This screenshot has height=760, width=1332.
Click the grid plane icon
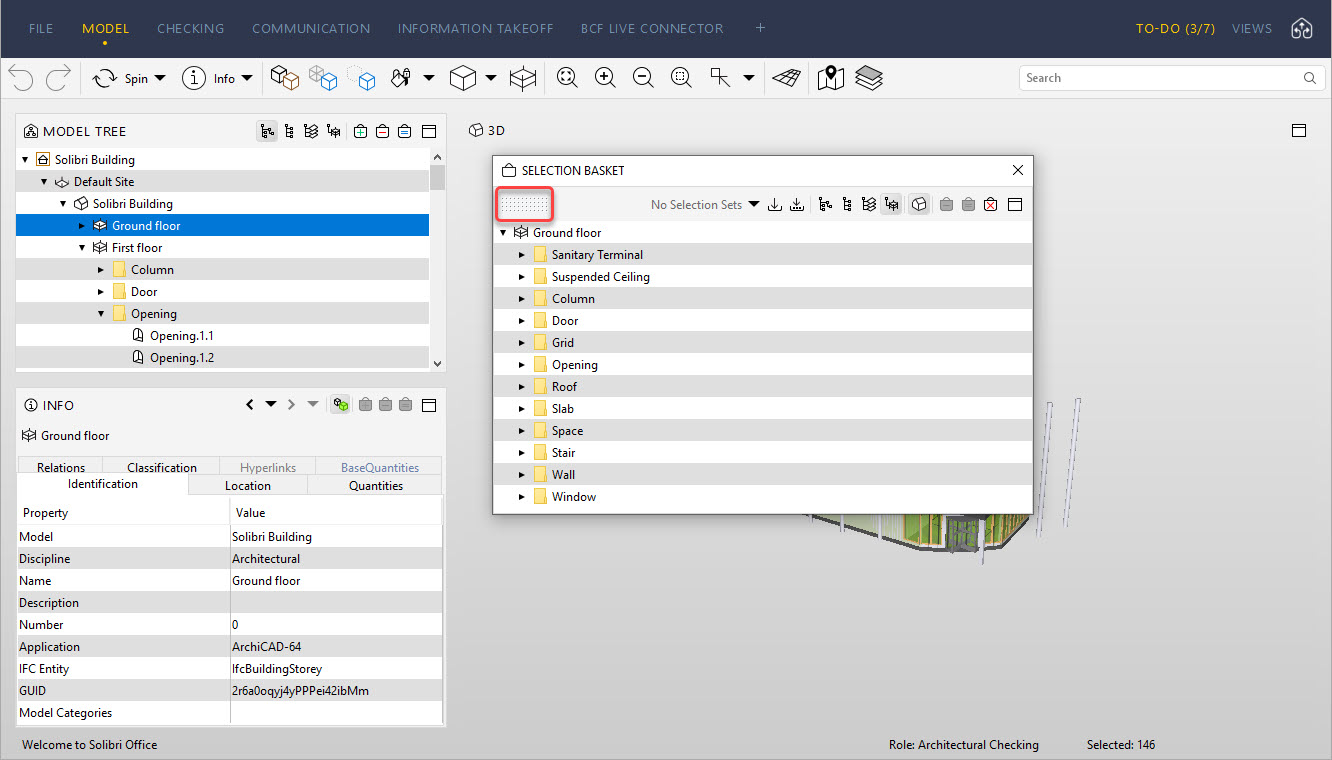pos(789,78)
